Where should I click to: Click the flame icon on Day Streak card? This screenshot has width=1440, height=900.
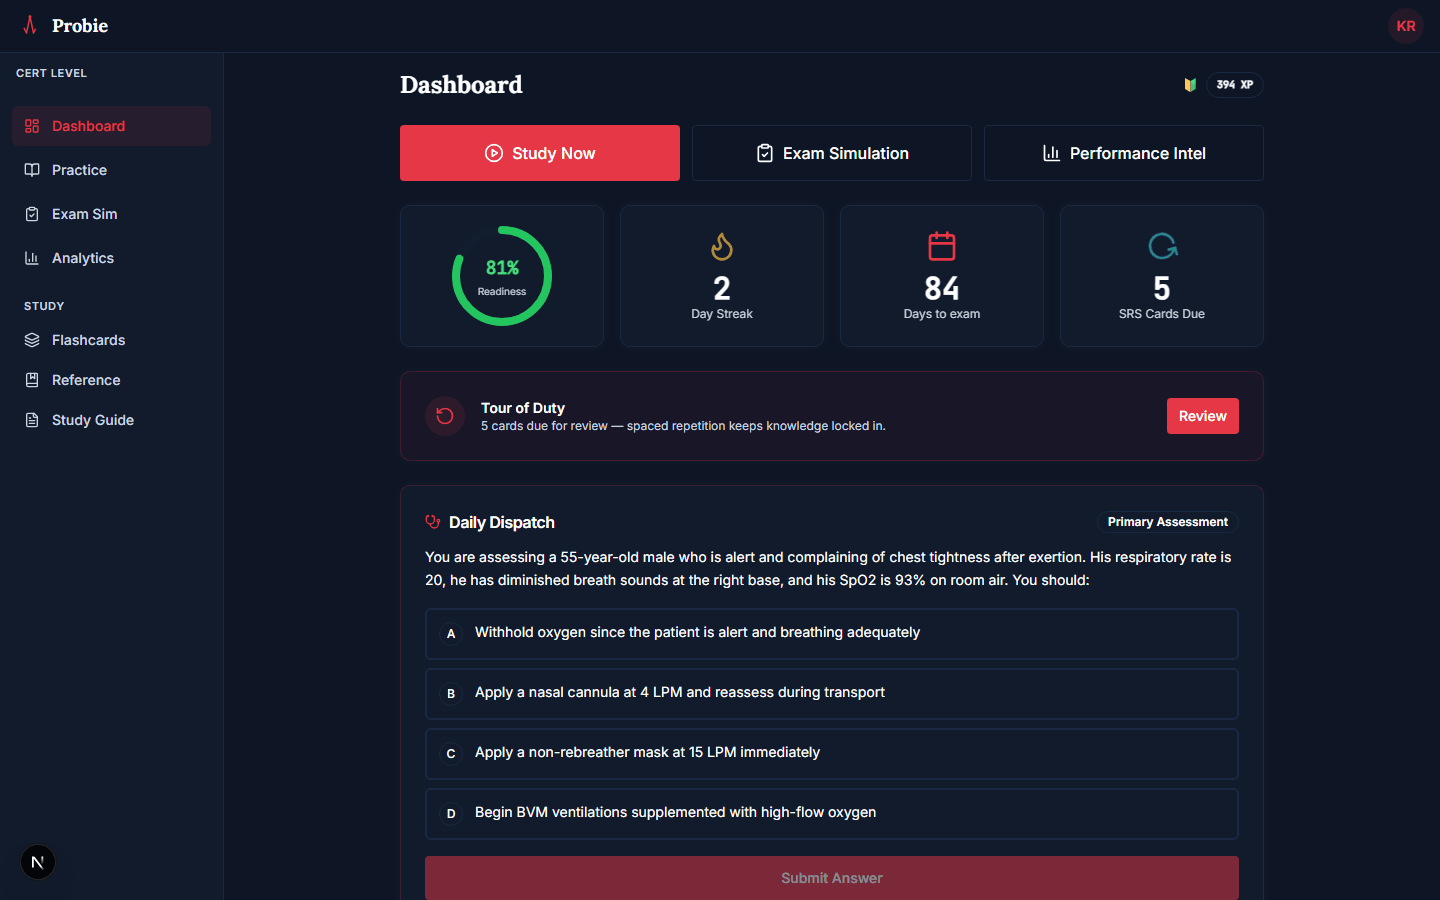[x=721, y=246]
